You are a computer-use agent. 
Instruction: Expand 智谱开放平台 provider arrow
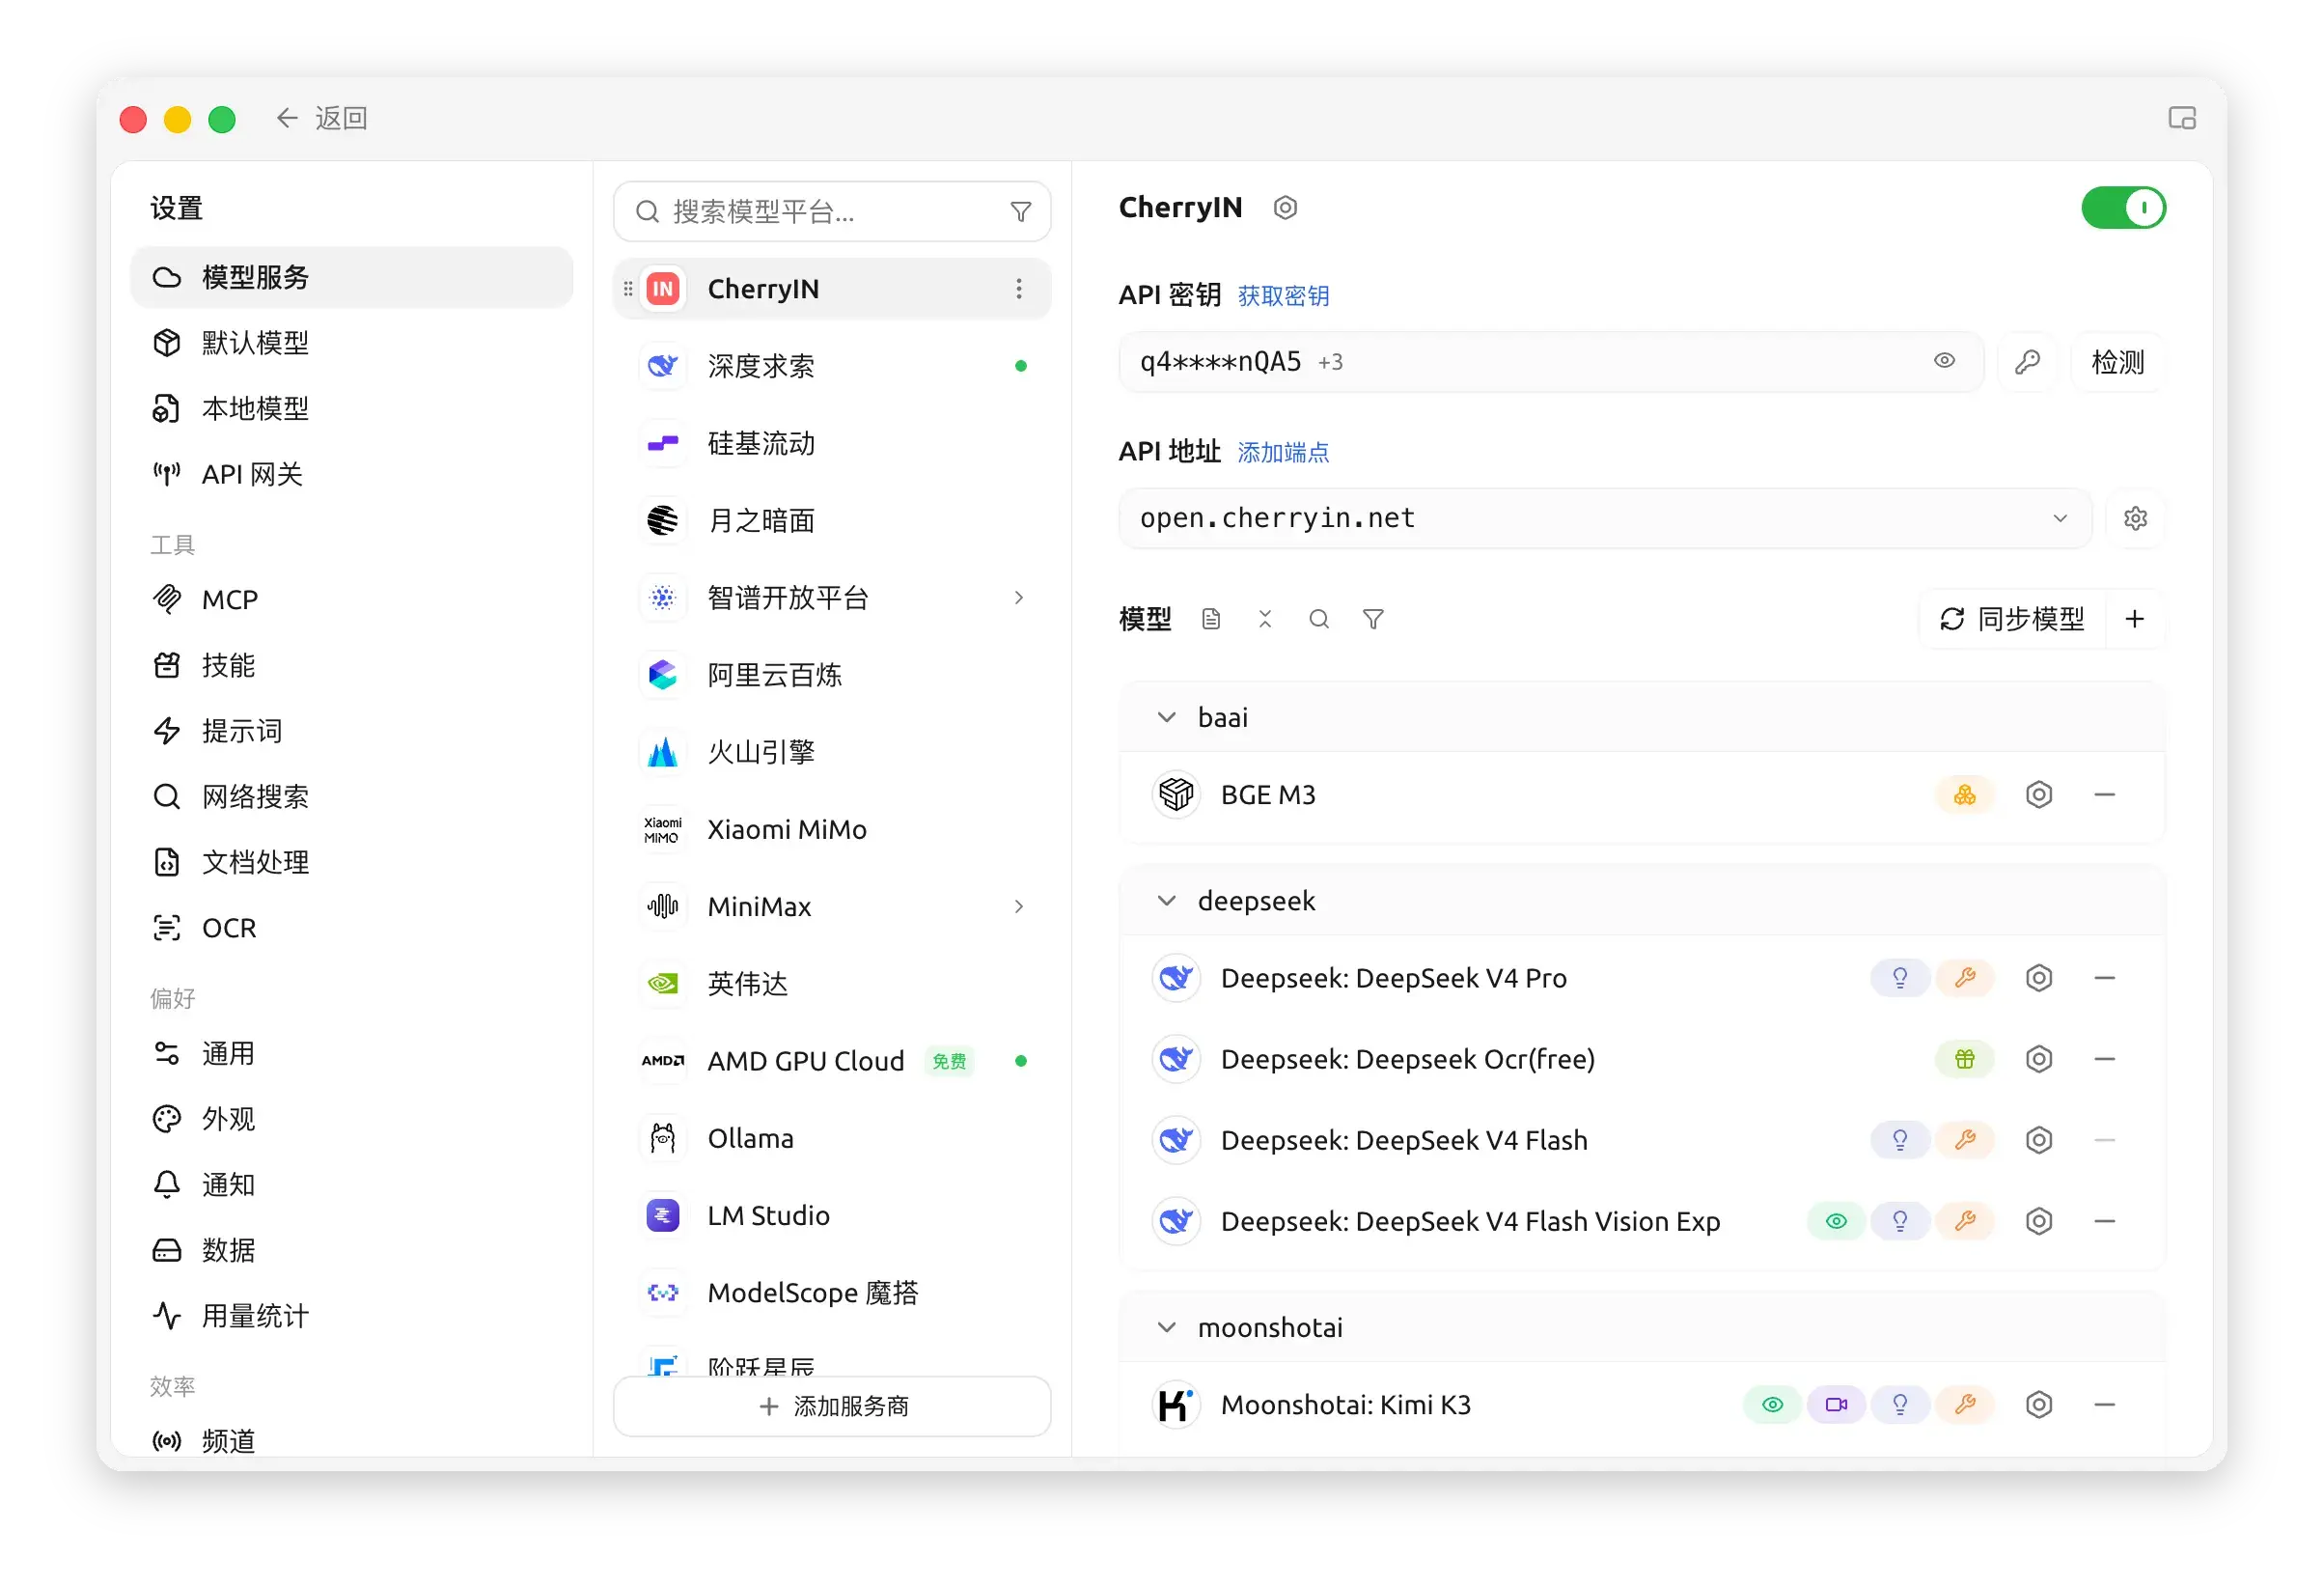tap(1018, 598)
